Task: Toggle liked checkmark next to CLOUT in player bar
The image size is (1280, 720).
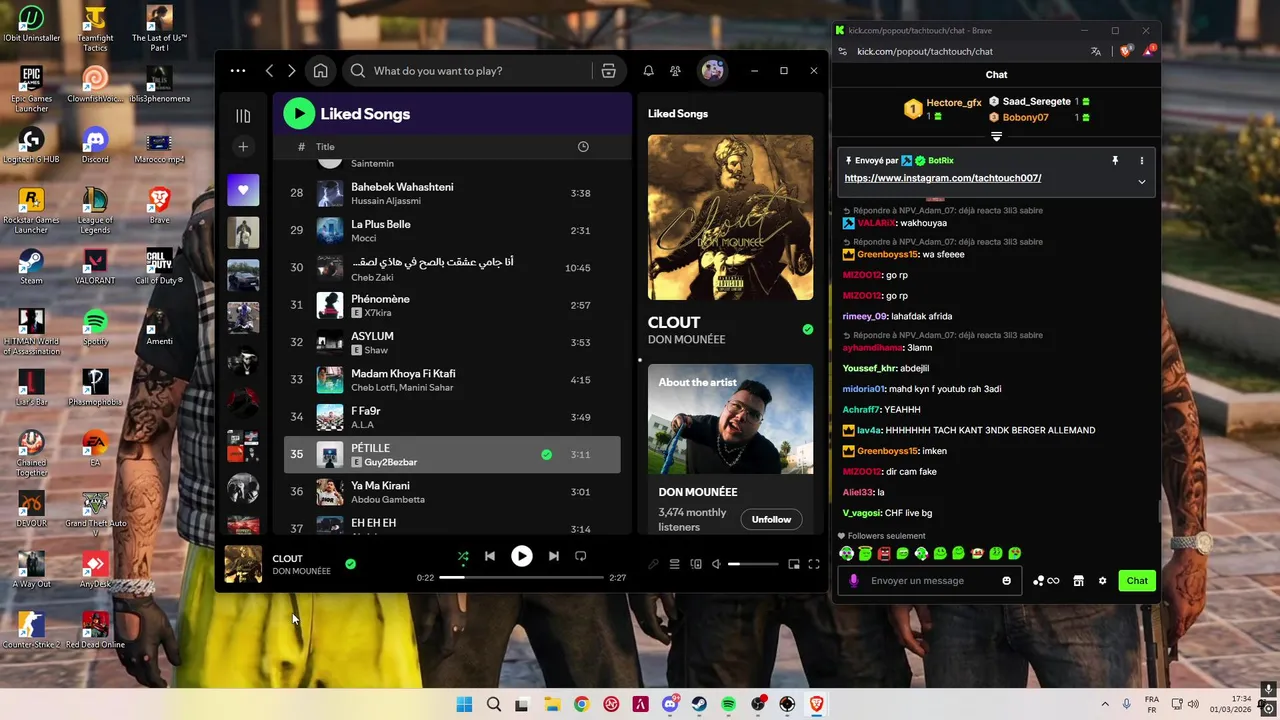Action: tap(350, 564)
